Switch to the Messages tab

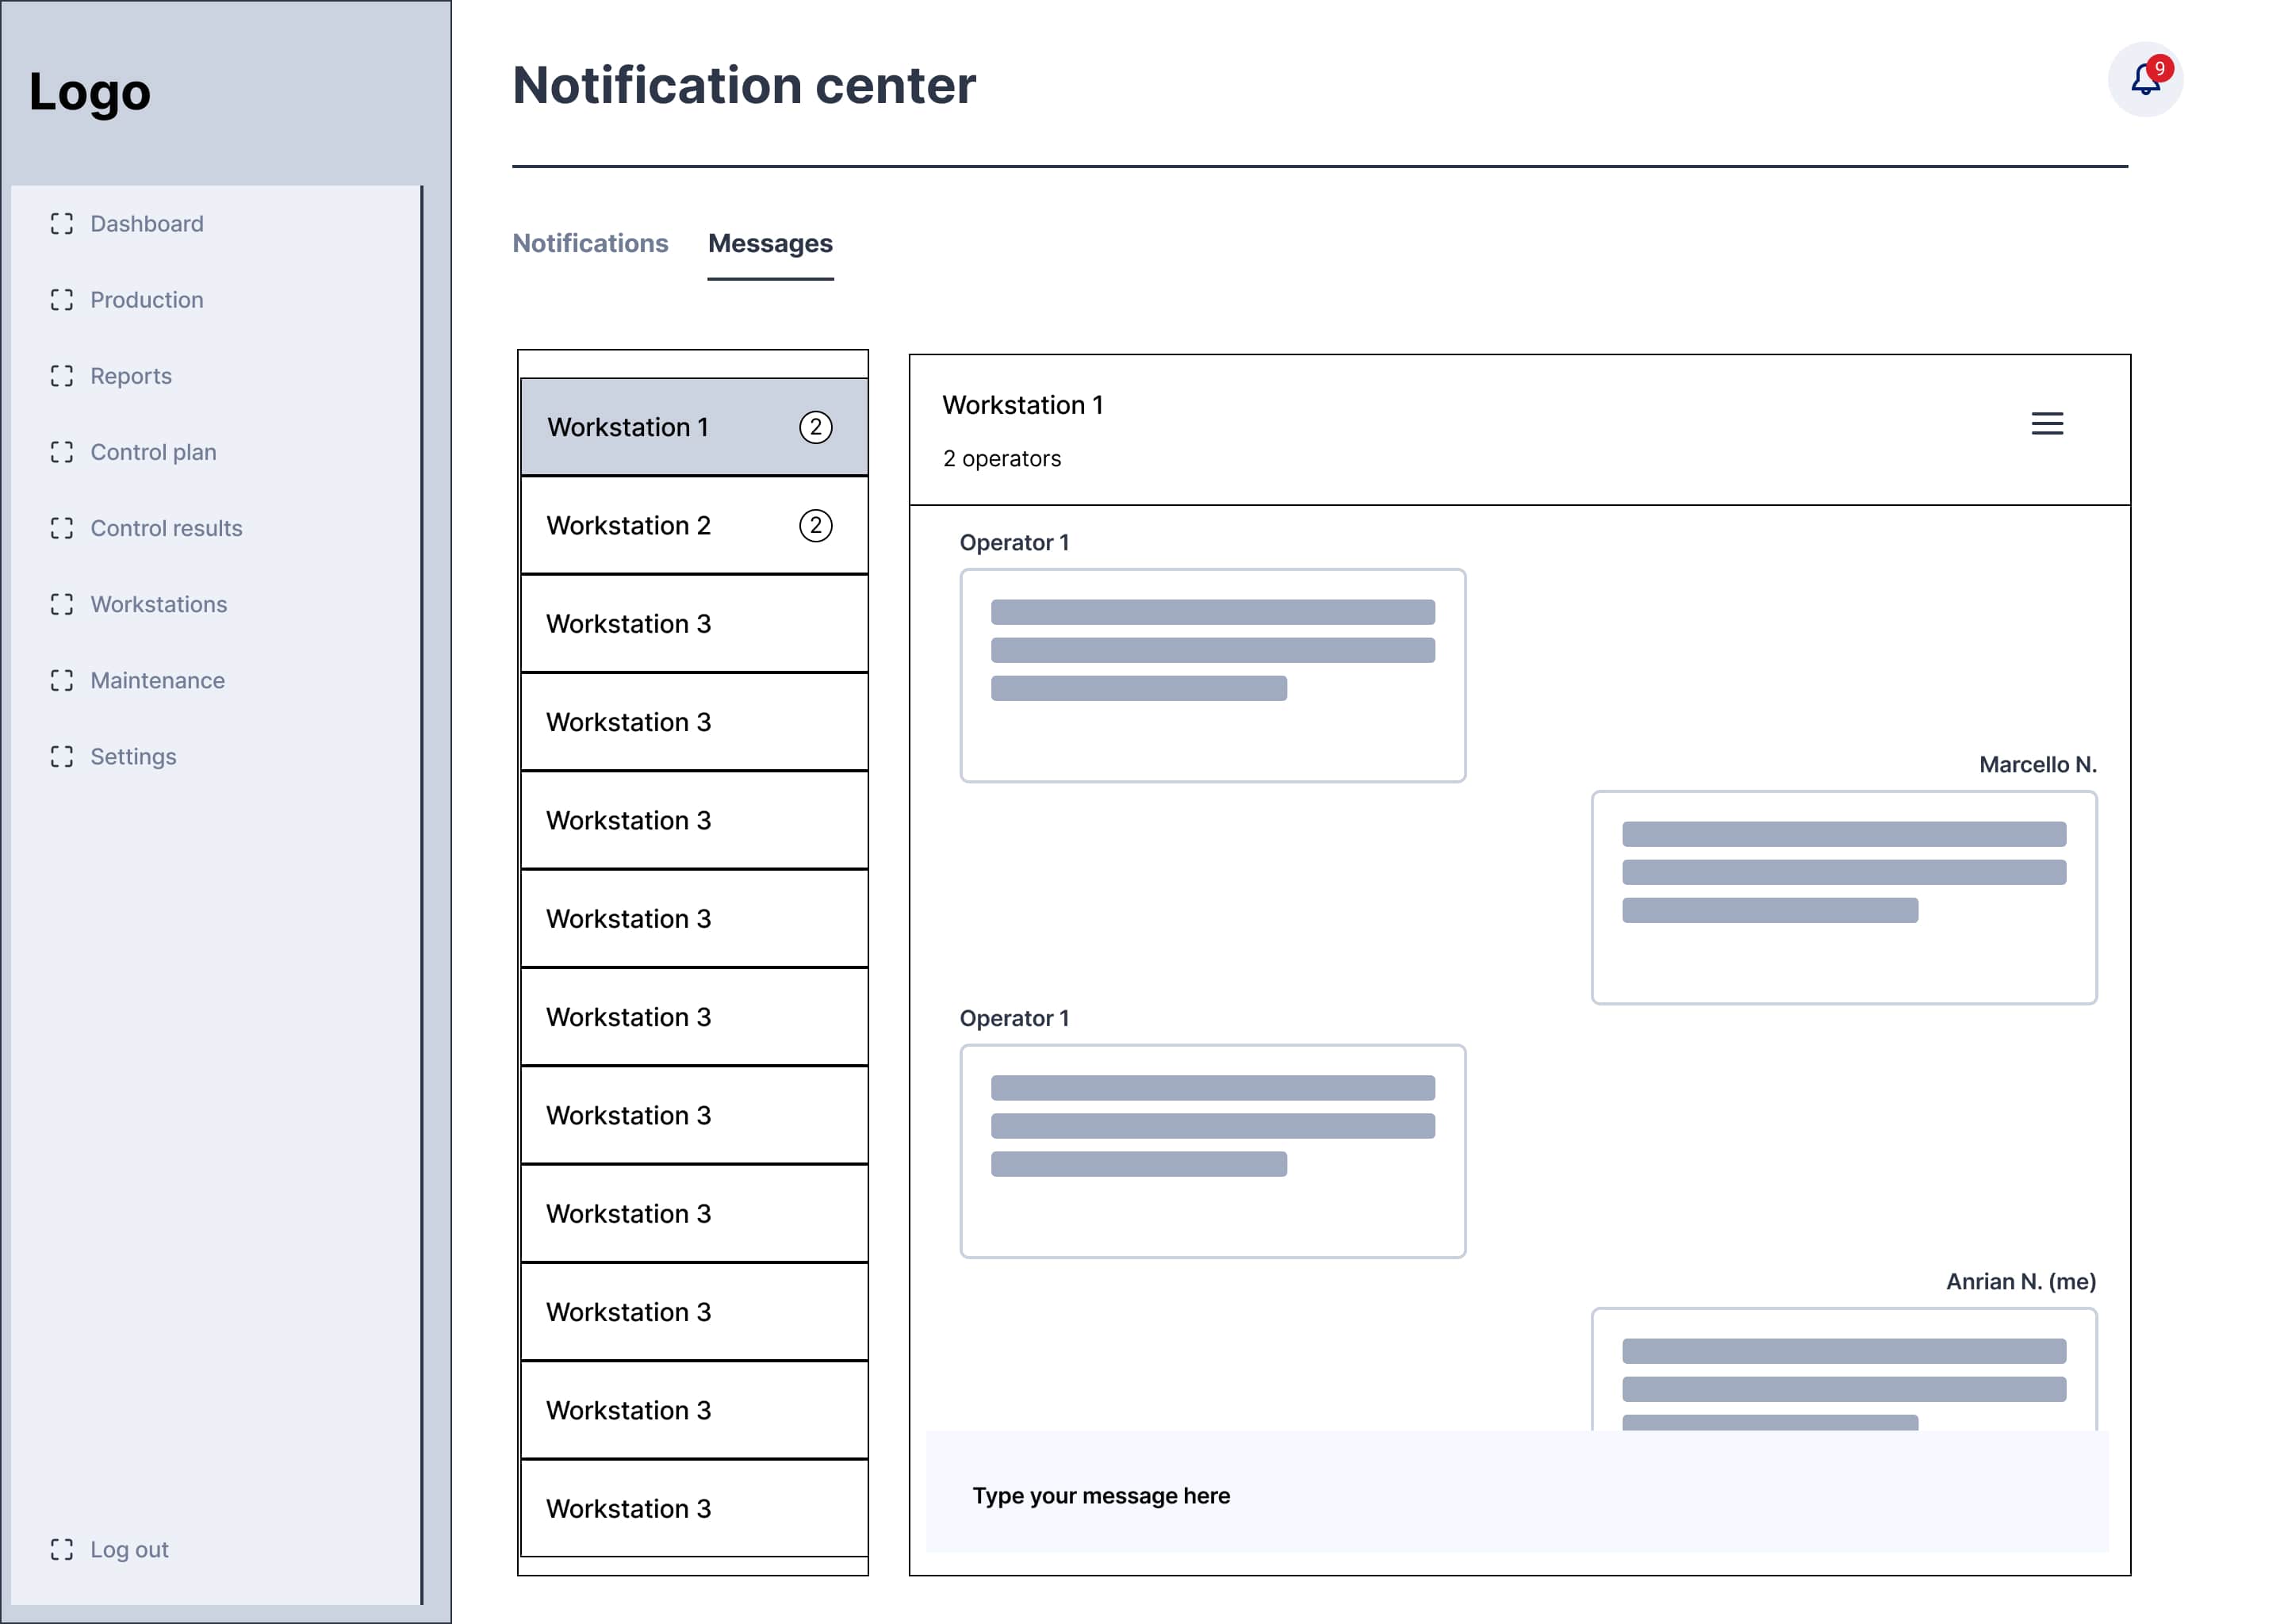pyautogui.click(x=770, y=243)
